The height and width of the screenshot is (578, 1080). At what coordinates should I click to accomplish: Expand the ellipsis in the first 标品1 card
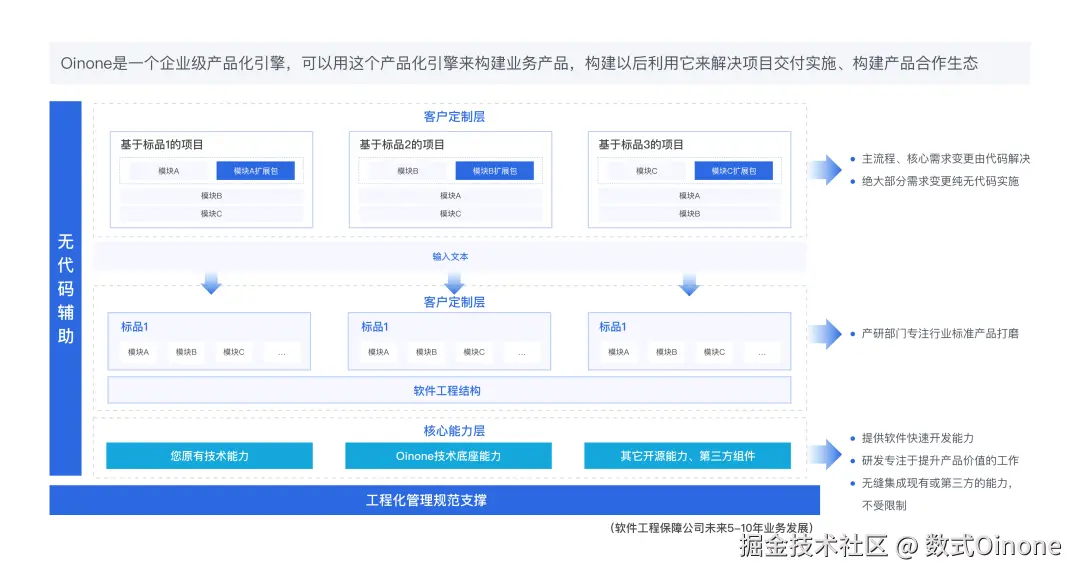click(x=281, y=352)
